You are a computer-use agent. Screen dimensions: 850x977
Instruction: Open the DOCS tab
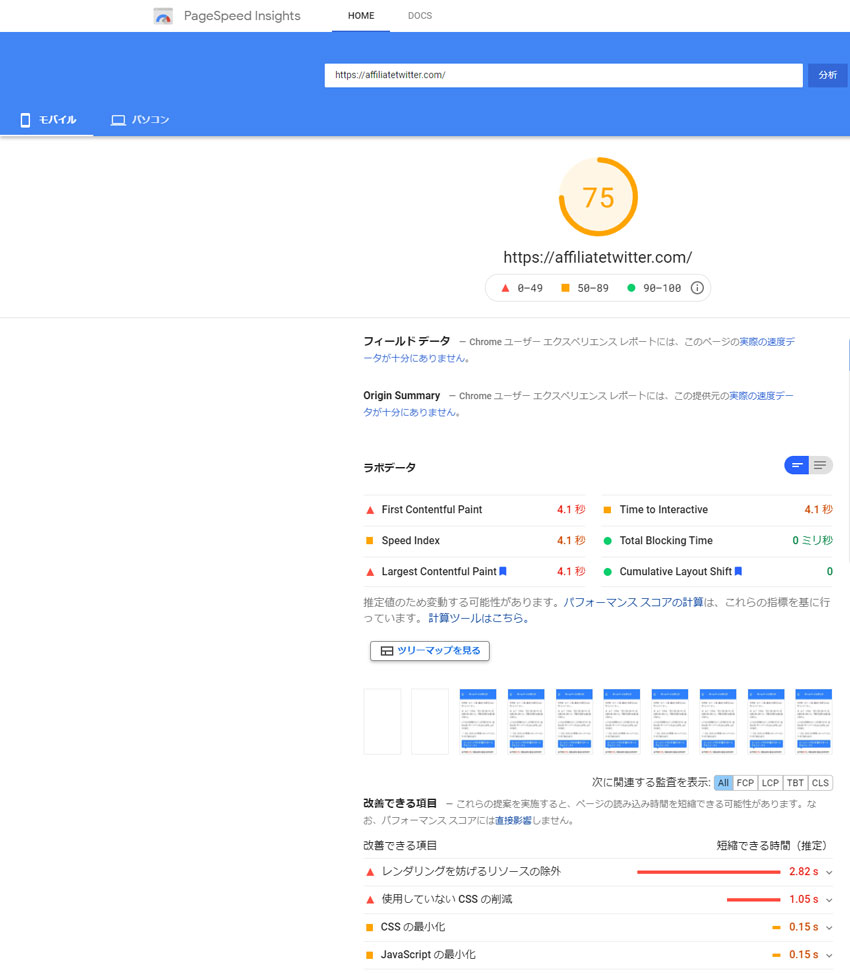[419, 16]
